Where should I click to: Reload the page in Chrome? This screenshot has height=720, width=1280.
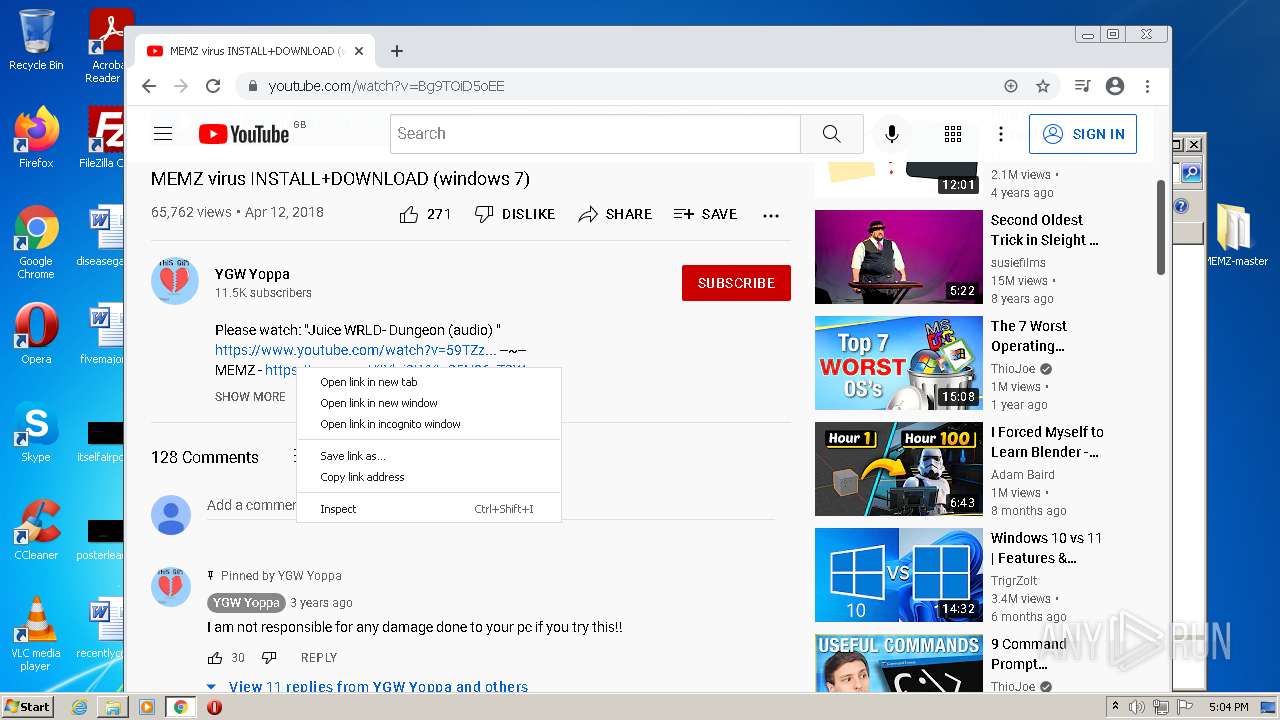[212, 86]
